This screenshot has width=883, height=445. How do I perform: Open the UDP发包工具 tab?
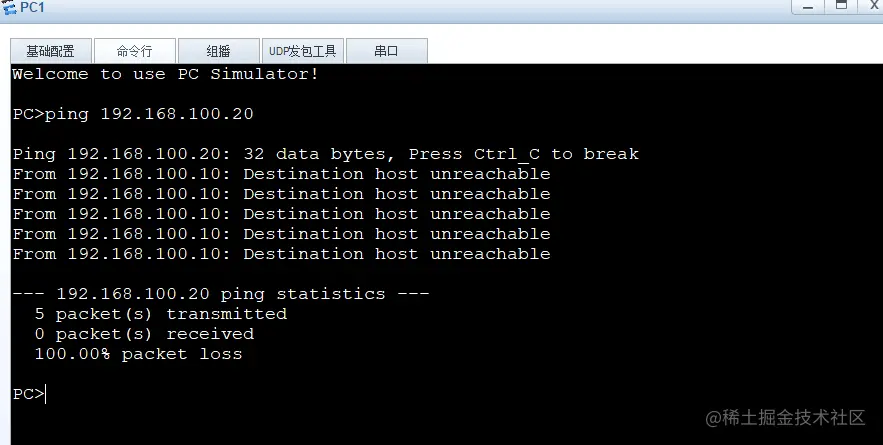pyautogui.click(x=302, y=51)
